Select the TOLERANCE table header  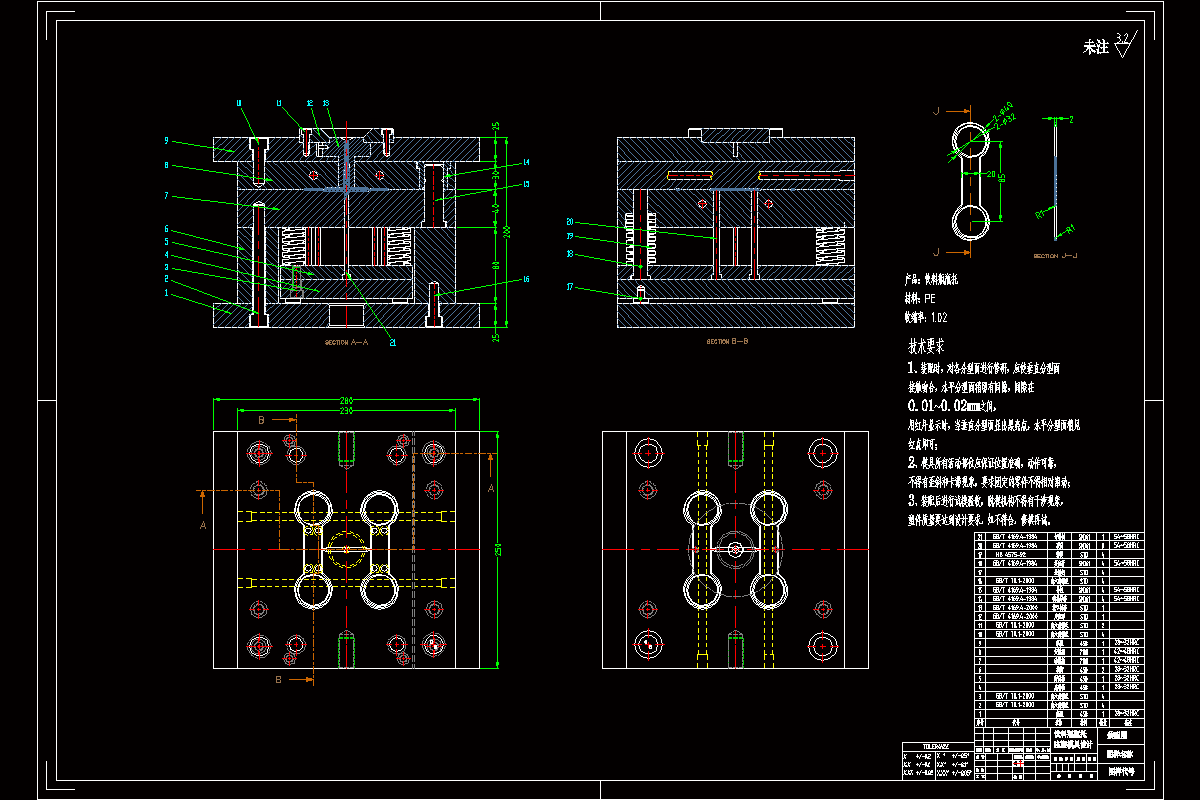coord(935,745)
